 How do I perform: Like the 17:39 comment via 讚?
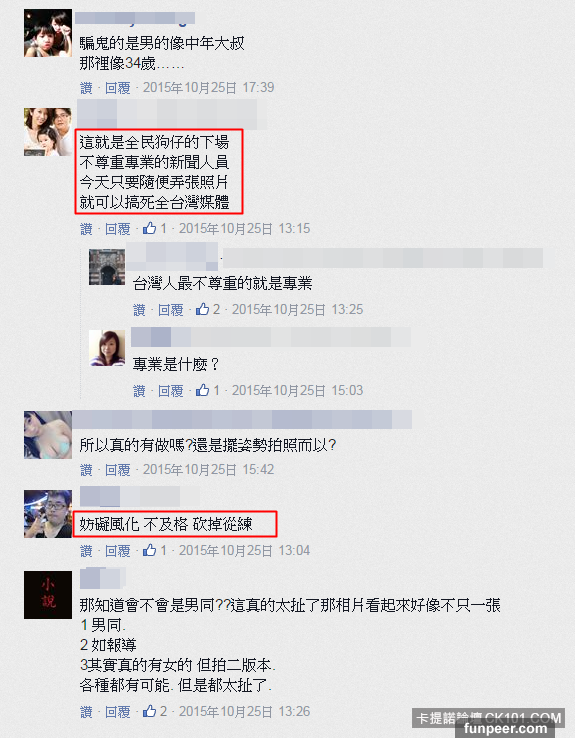click(86, 88)
